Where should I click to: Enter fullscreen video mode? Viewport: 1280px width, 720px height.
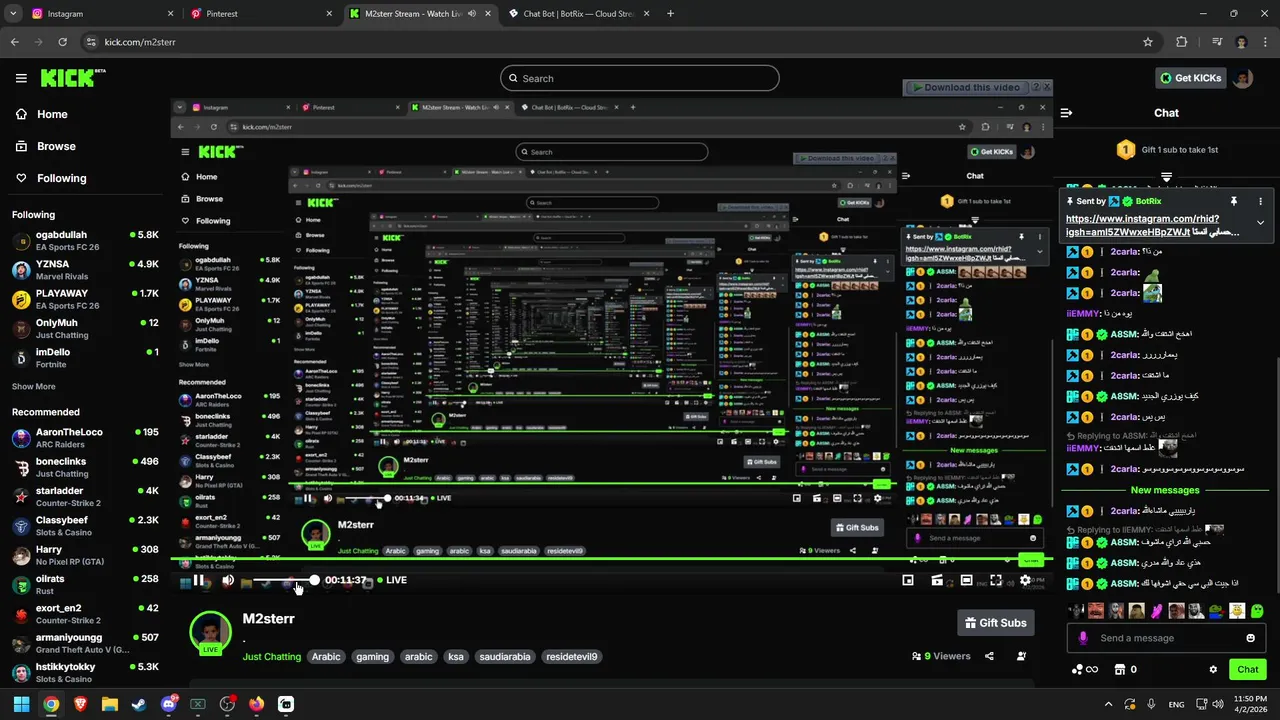996,580
